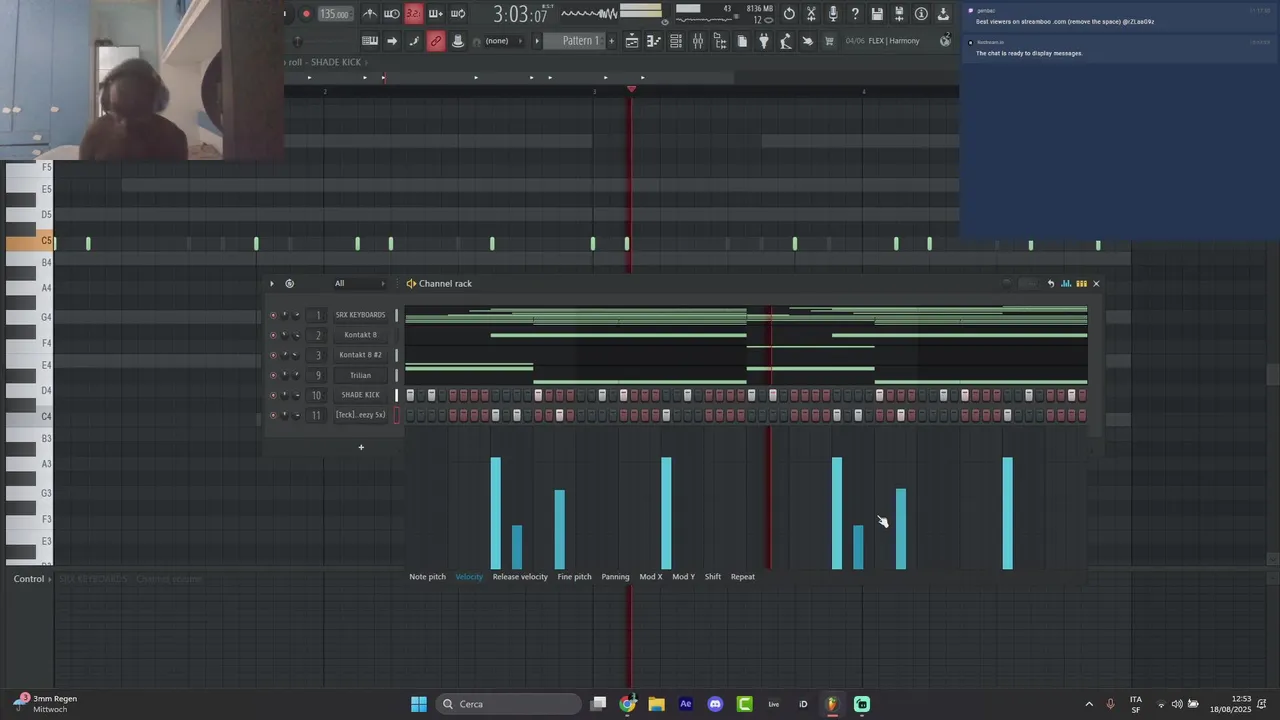Select the Panning graph tab

coord(615,577)
